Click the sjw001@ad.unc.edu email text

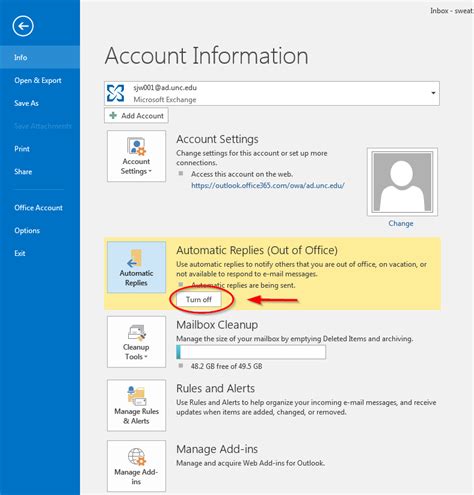(165, 88)
